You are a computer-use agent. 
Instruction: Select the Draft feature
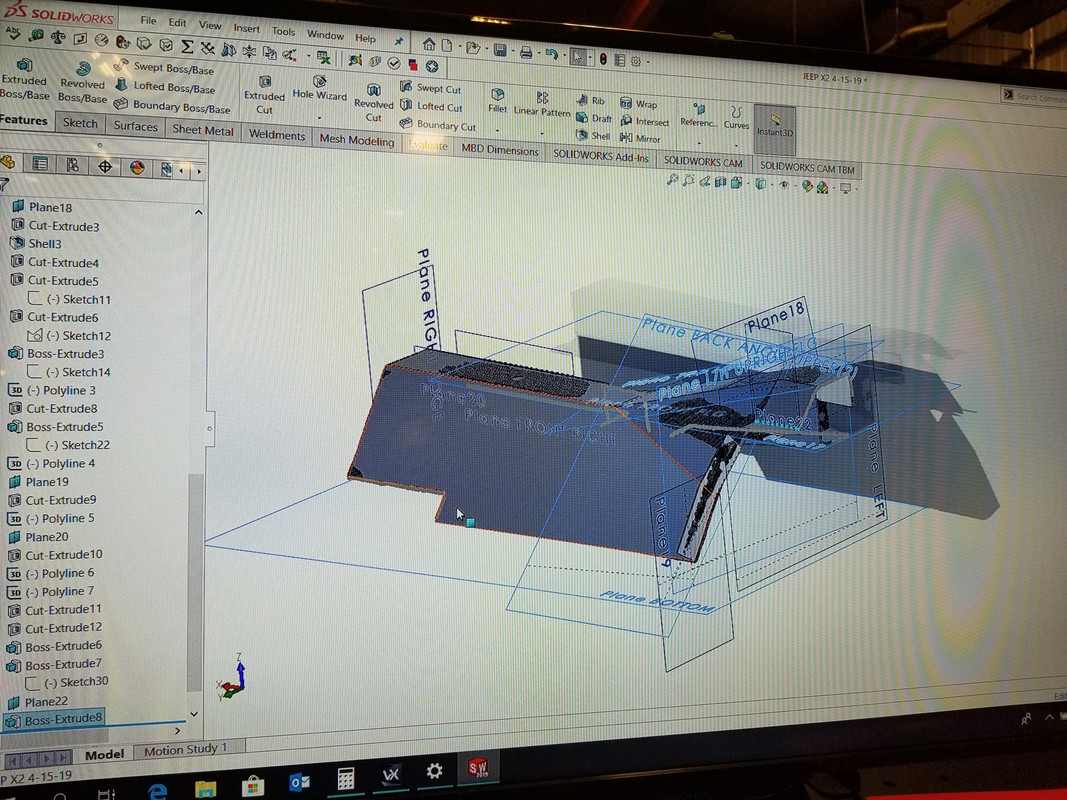[594, 118]
